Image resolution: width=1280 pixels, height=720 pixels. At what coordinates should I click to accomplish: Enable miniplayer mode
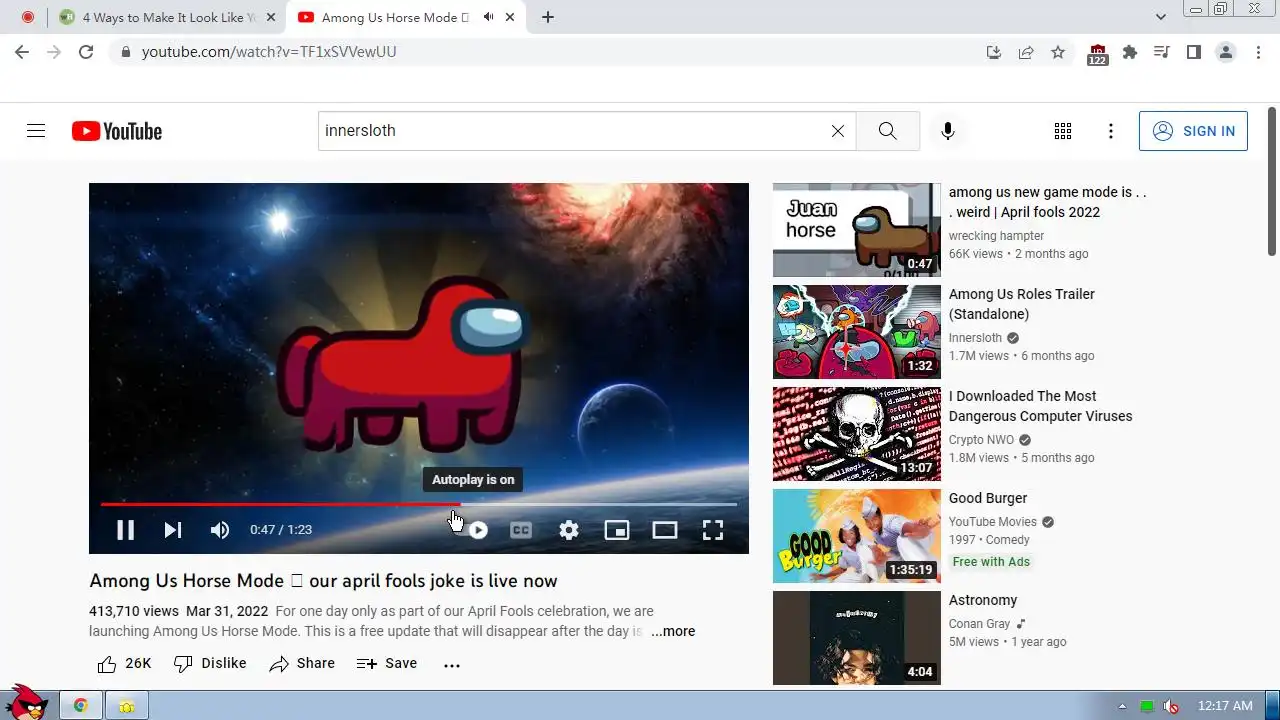617,530
